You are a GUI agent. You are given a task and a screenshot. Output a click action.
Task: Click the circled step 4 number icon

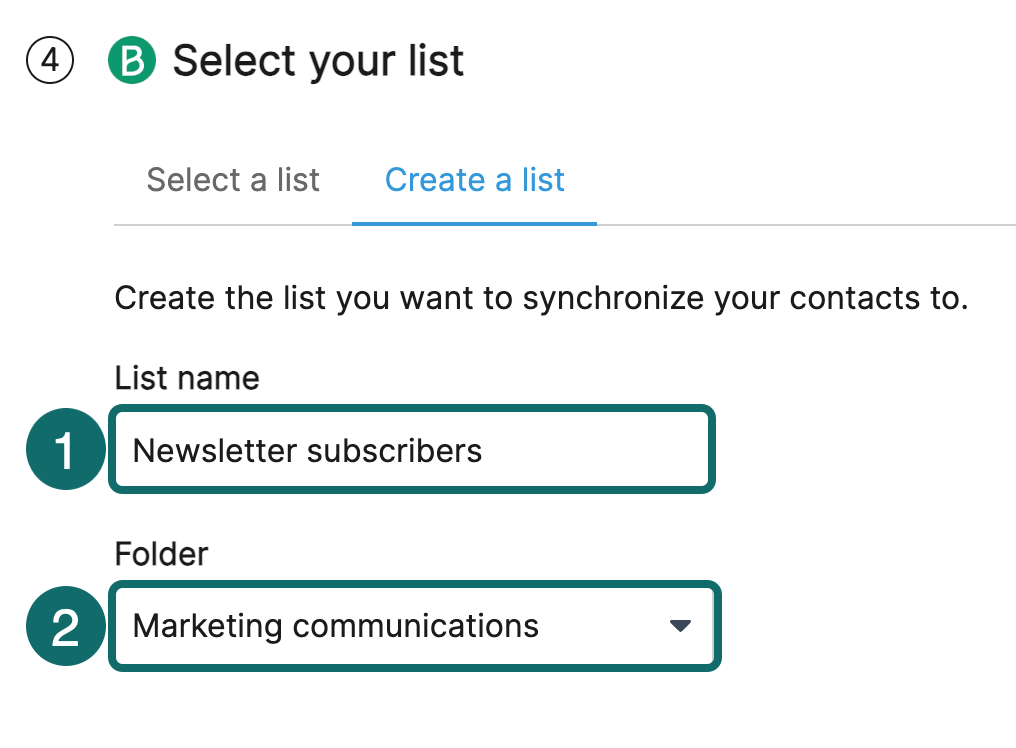click(49, 62)
